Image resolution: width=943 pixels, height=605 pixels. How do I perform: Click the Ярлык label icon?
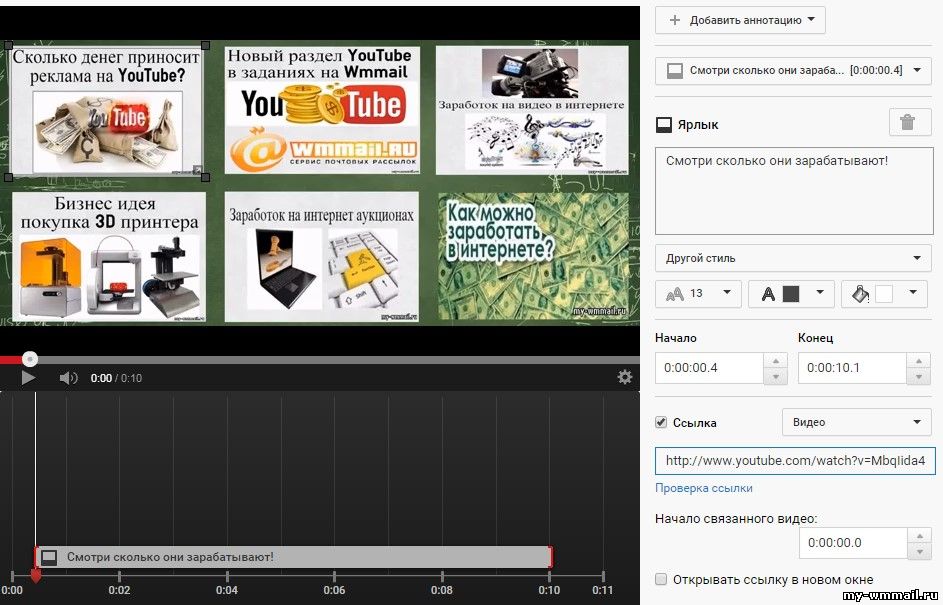click(663, 125)
